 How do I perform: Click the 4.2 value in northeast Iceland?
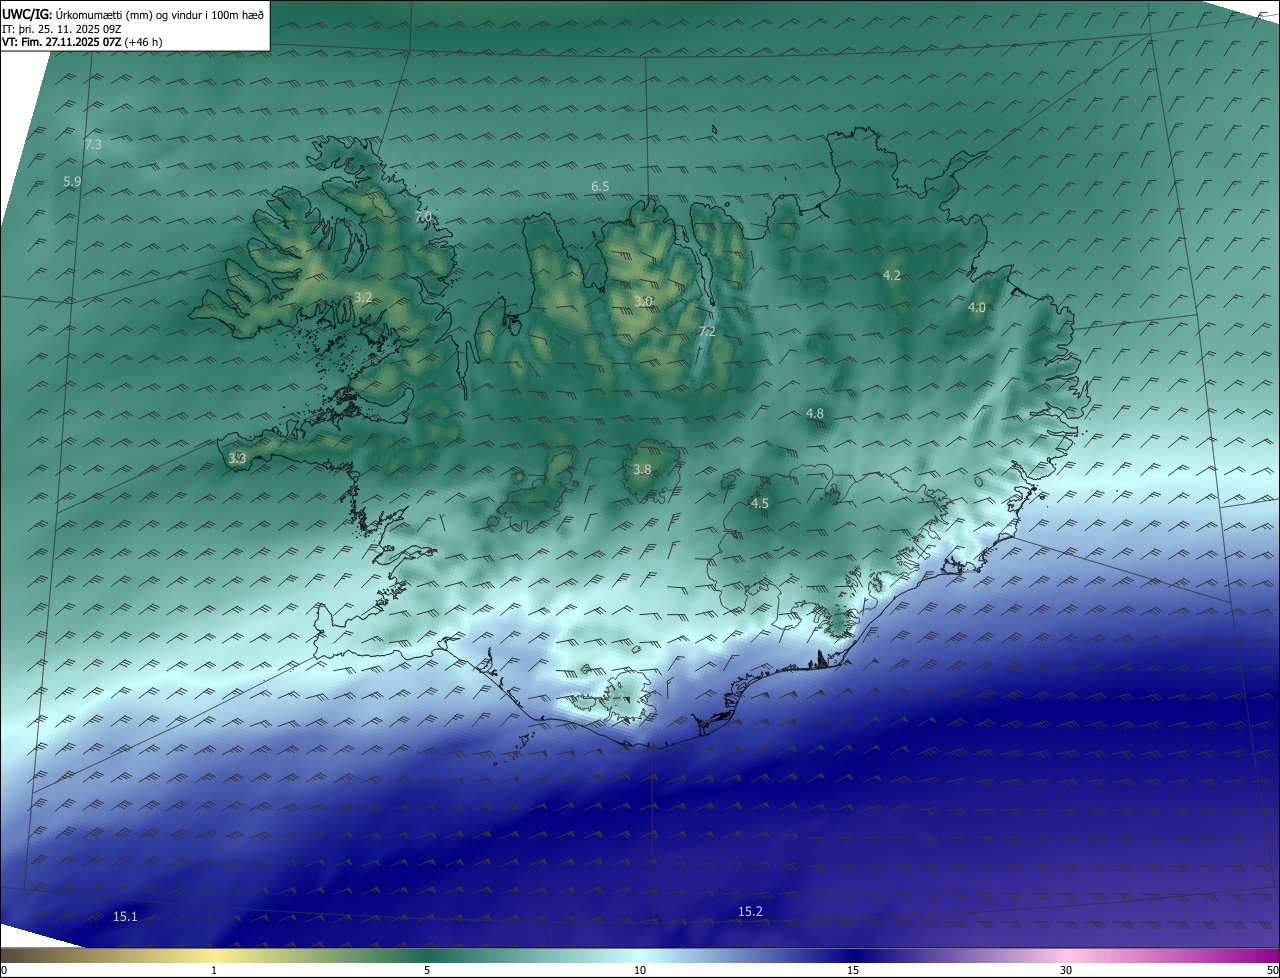tap(892, 276)
